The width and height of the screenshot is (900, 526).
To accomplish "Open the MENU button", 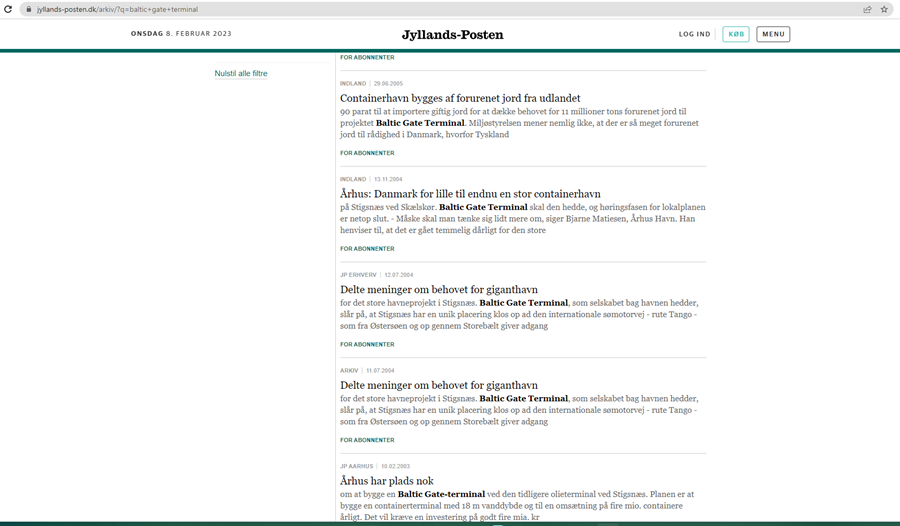I will [x=773, y=34].
